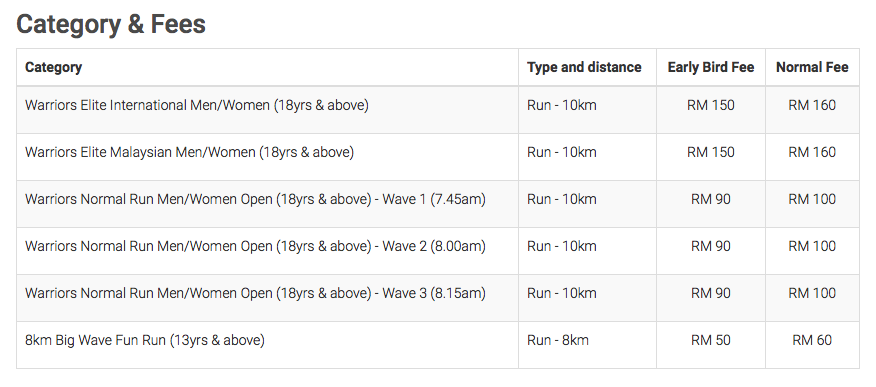Click the Early Bird Fee column header
This screenshot has height=387, width=876.
[711, 67]
